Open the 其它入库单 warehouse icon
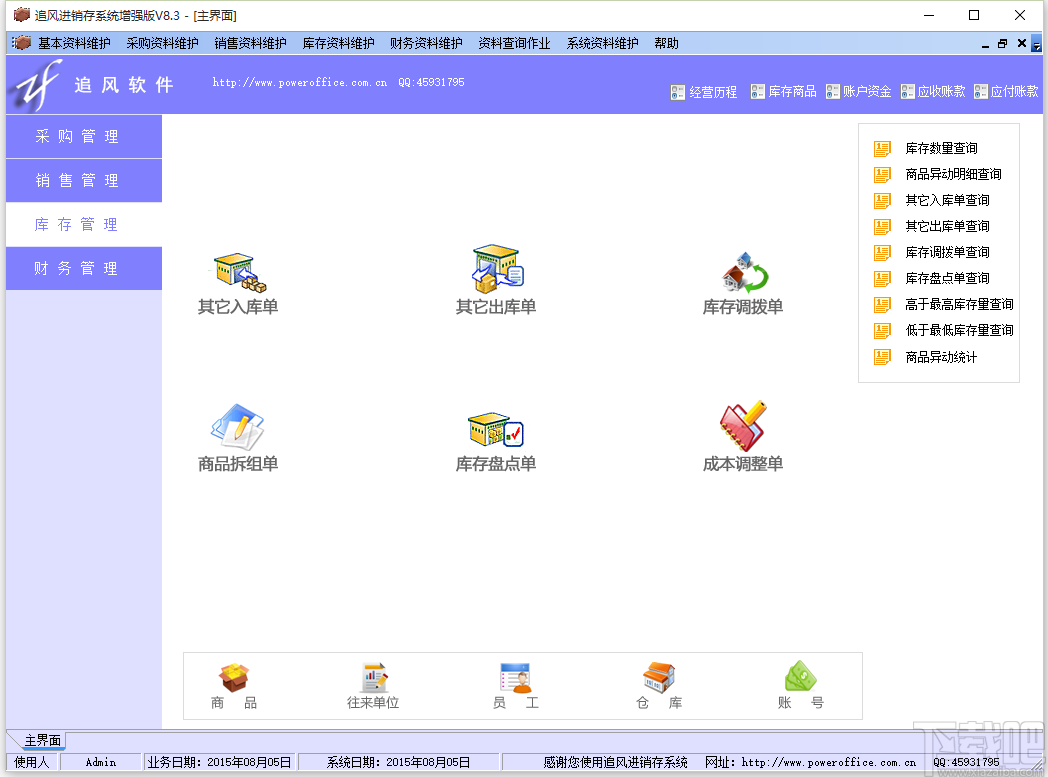Viewport: 1048px width, 777px height. [240, 273]
